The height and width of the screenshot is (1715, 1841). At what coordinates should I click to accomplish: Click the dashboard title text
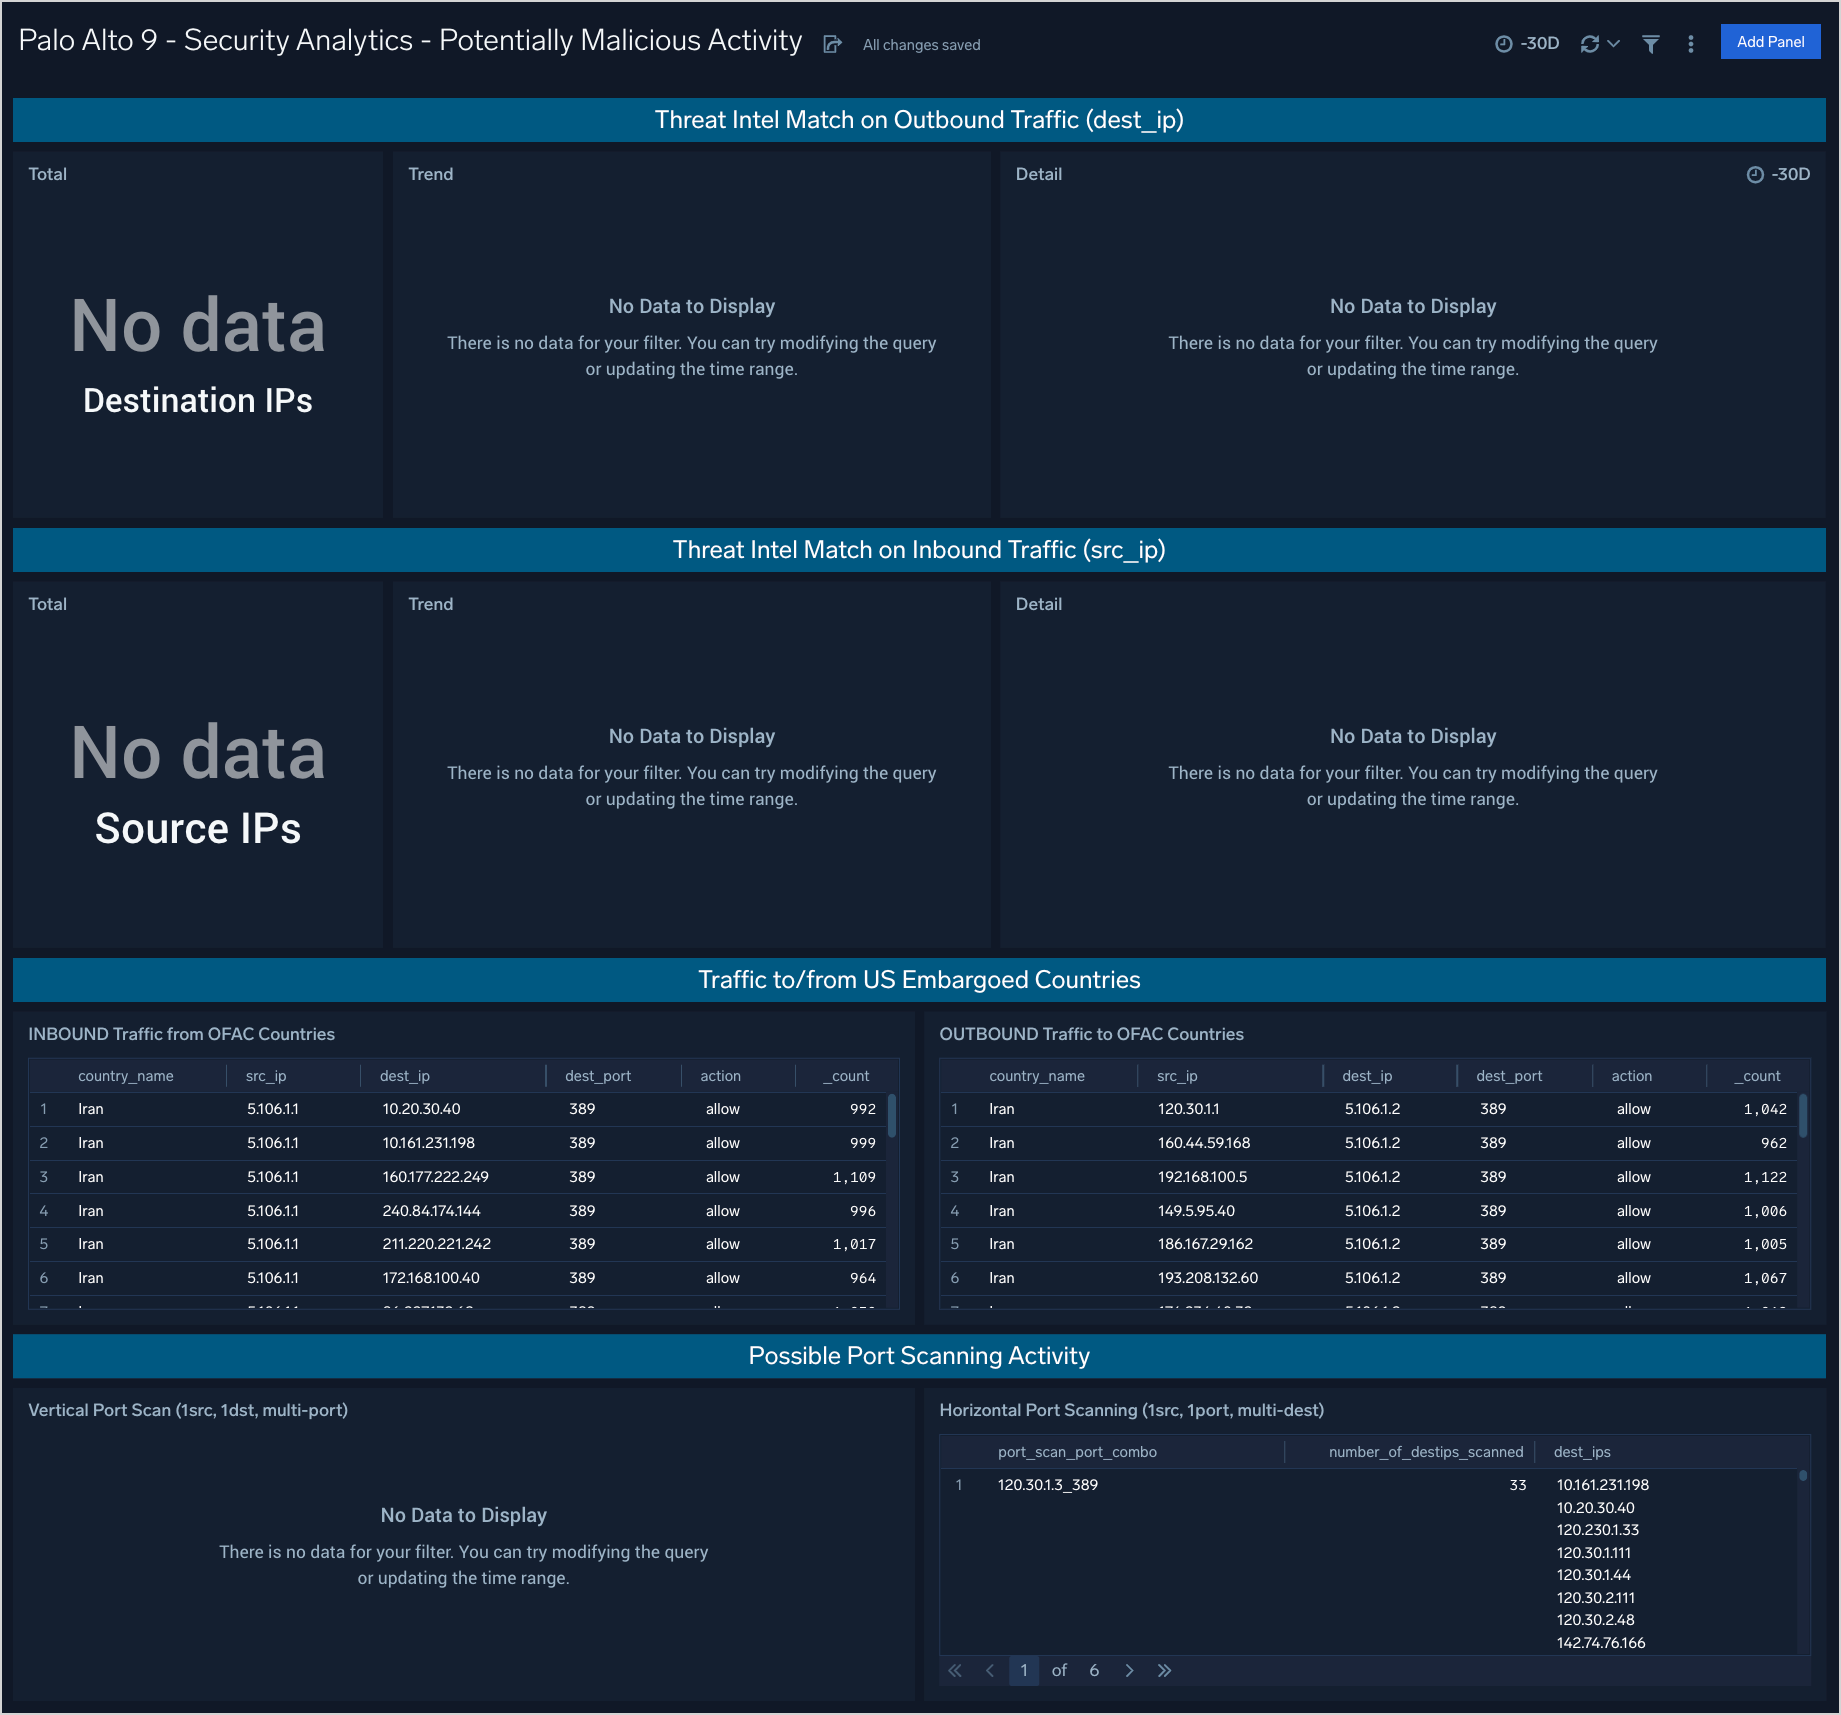409,40
